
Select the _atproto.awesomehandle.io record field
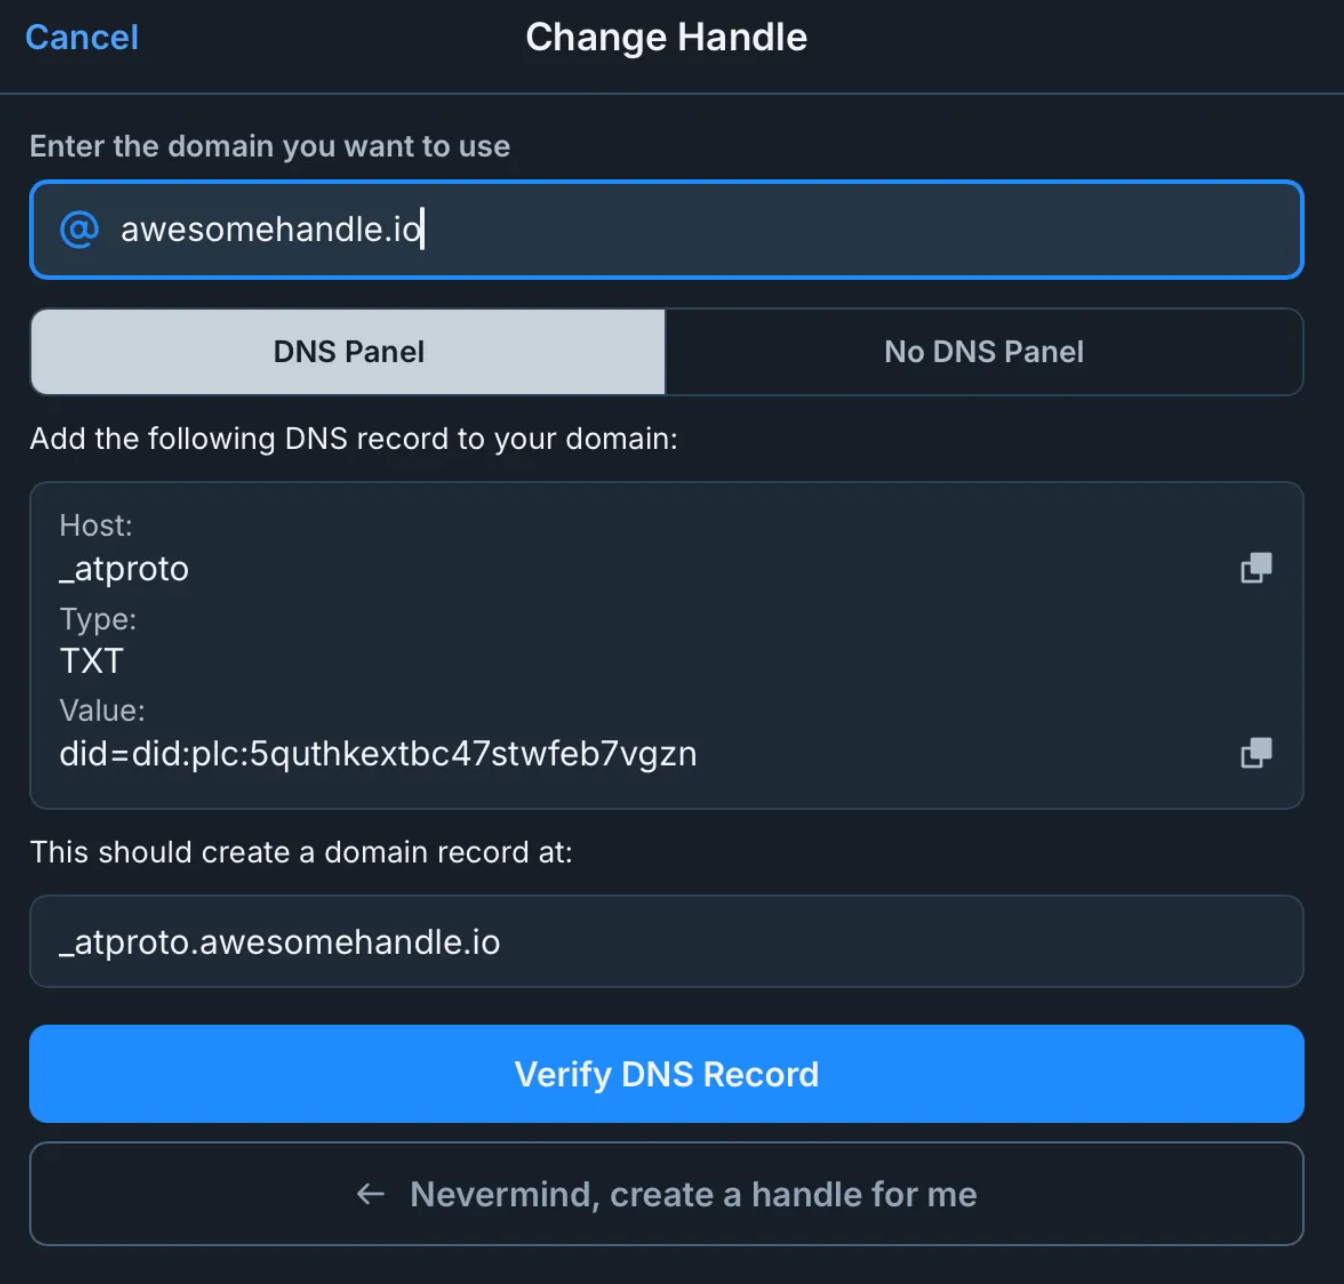point(667,941)
